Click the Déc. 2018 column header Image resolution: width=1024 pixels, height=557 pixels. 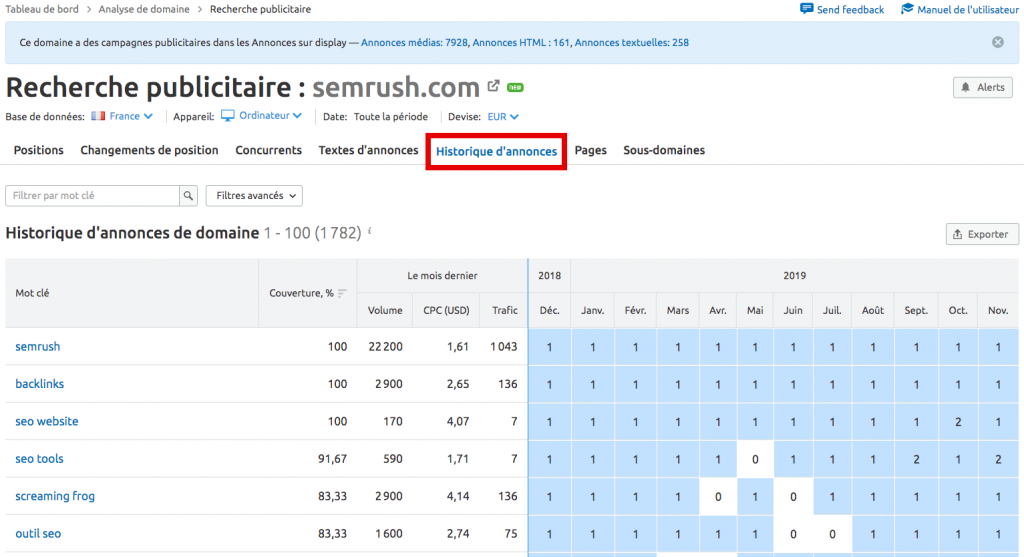tap(549, 310)
